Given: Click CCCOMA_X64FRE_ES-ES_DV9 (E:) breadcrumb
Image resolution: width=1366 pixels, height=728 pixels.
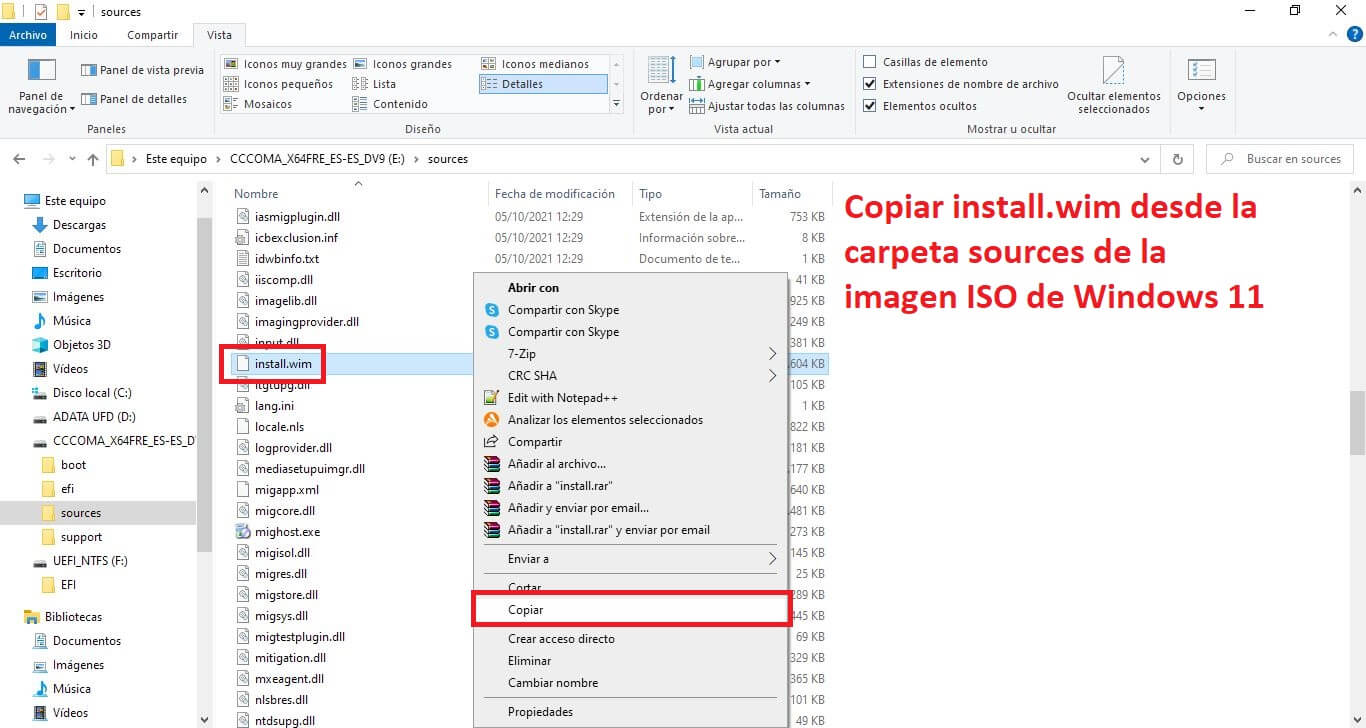Looking at the screenshot, I should click(x=318, y=159).
